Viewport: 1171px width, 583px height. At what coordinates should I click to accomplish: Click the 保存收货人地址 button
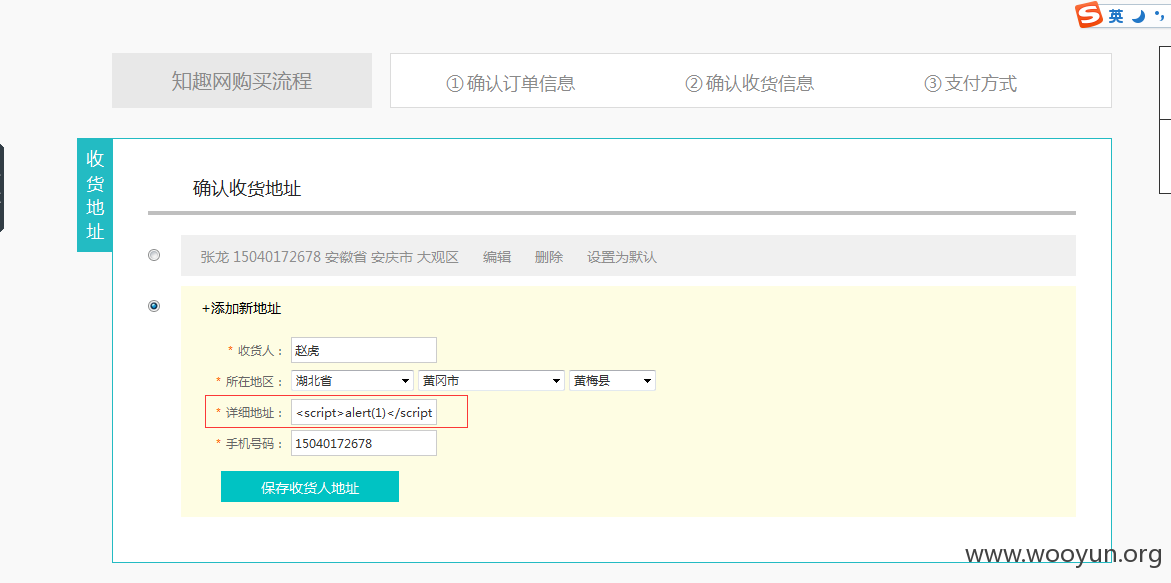[310, 487]
